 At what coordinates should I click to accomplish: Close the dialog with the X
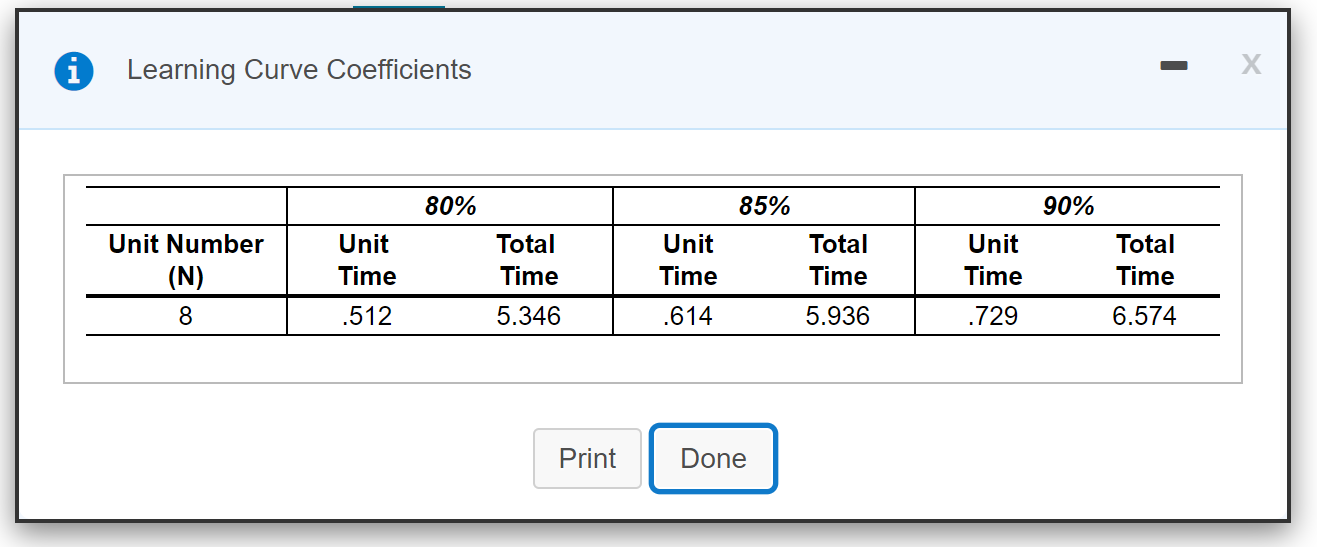click(x=1250, y=65)
